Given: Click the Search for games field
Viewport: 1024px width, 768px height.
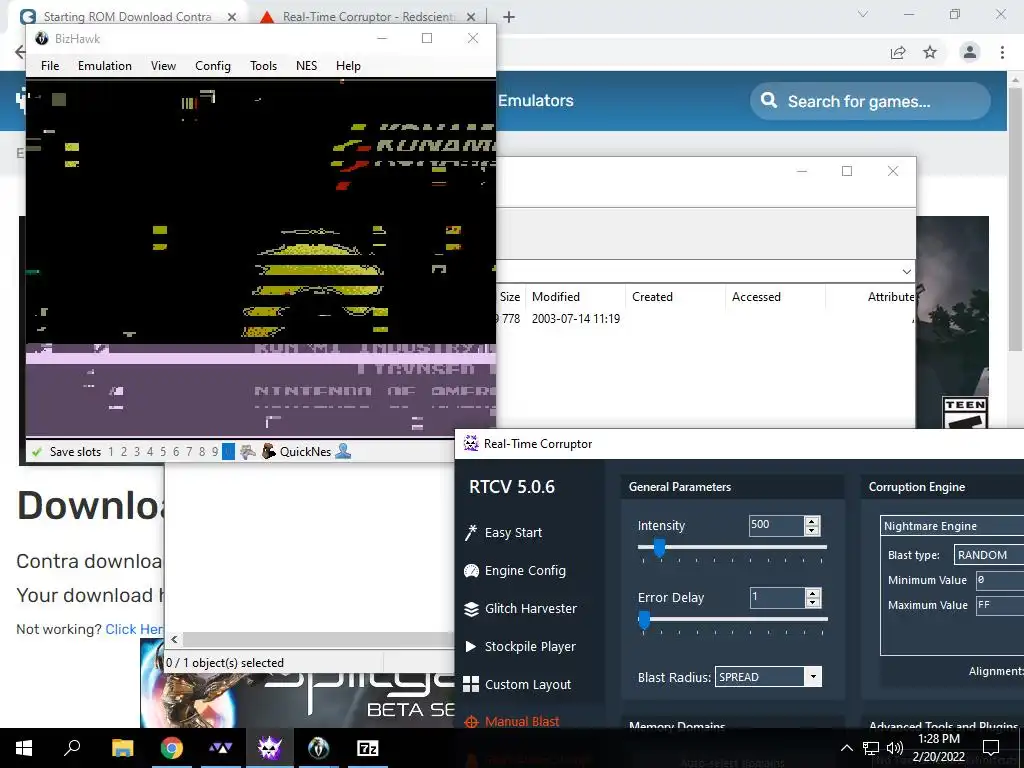Looking at the screenshot, I should (870, 101).
